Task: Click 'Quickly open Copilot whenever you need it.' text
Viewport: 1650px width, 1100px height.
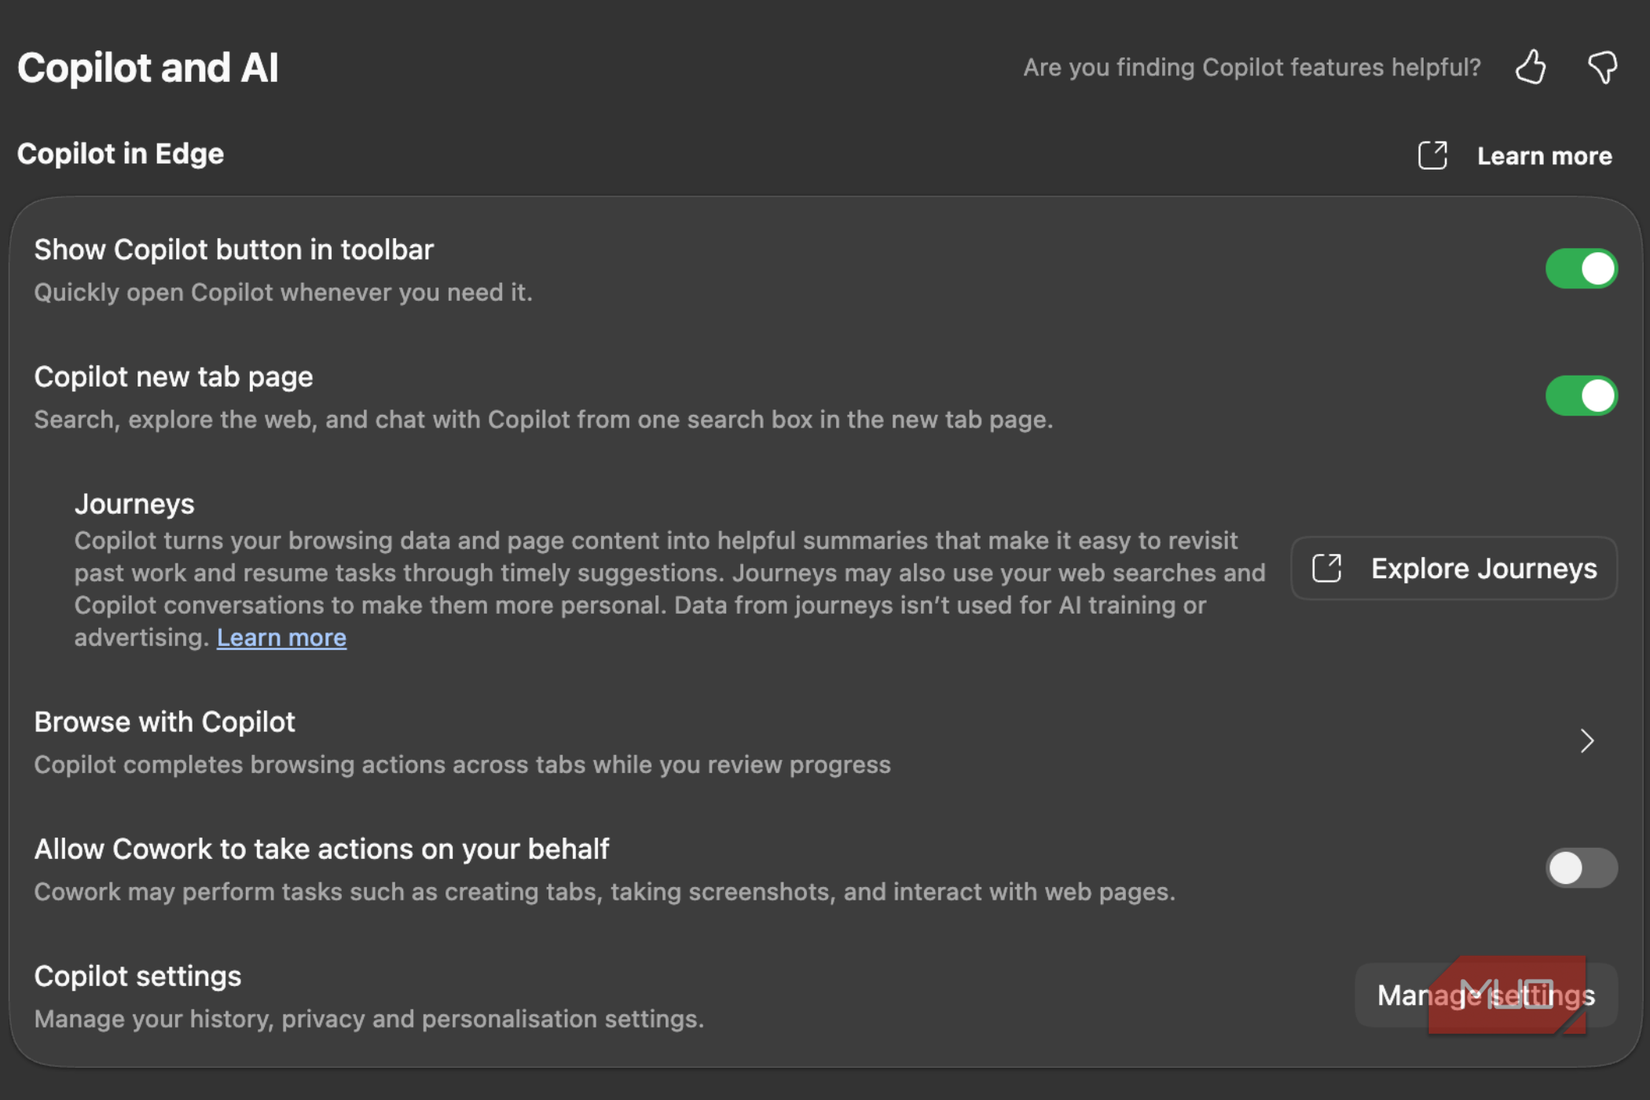Action: coord(283,292)
